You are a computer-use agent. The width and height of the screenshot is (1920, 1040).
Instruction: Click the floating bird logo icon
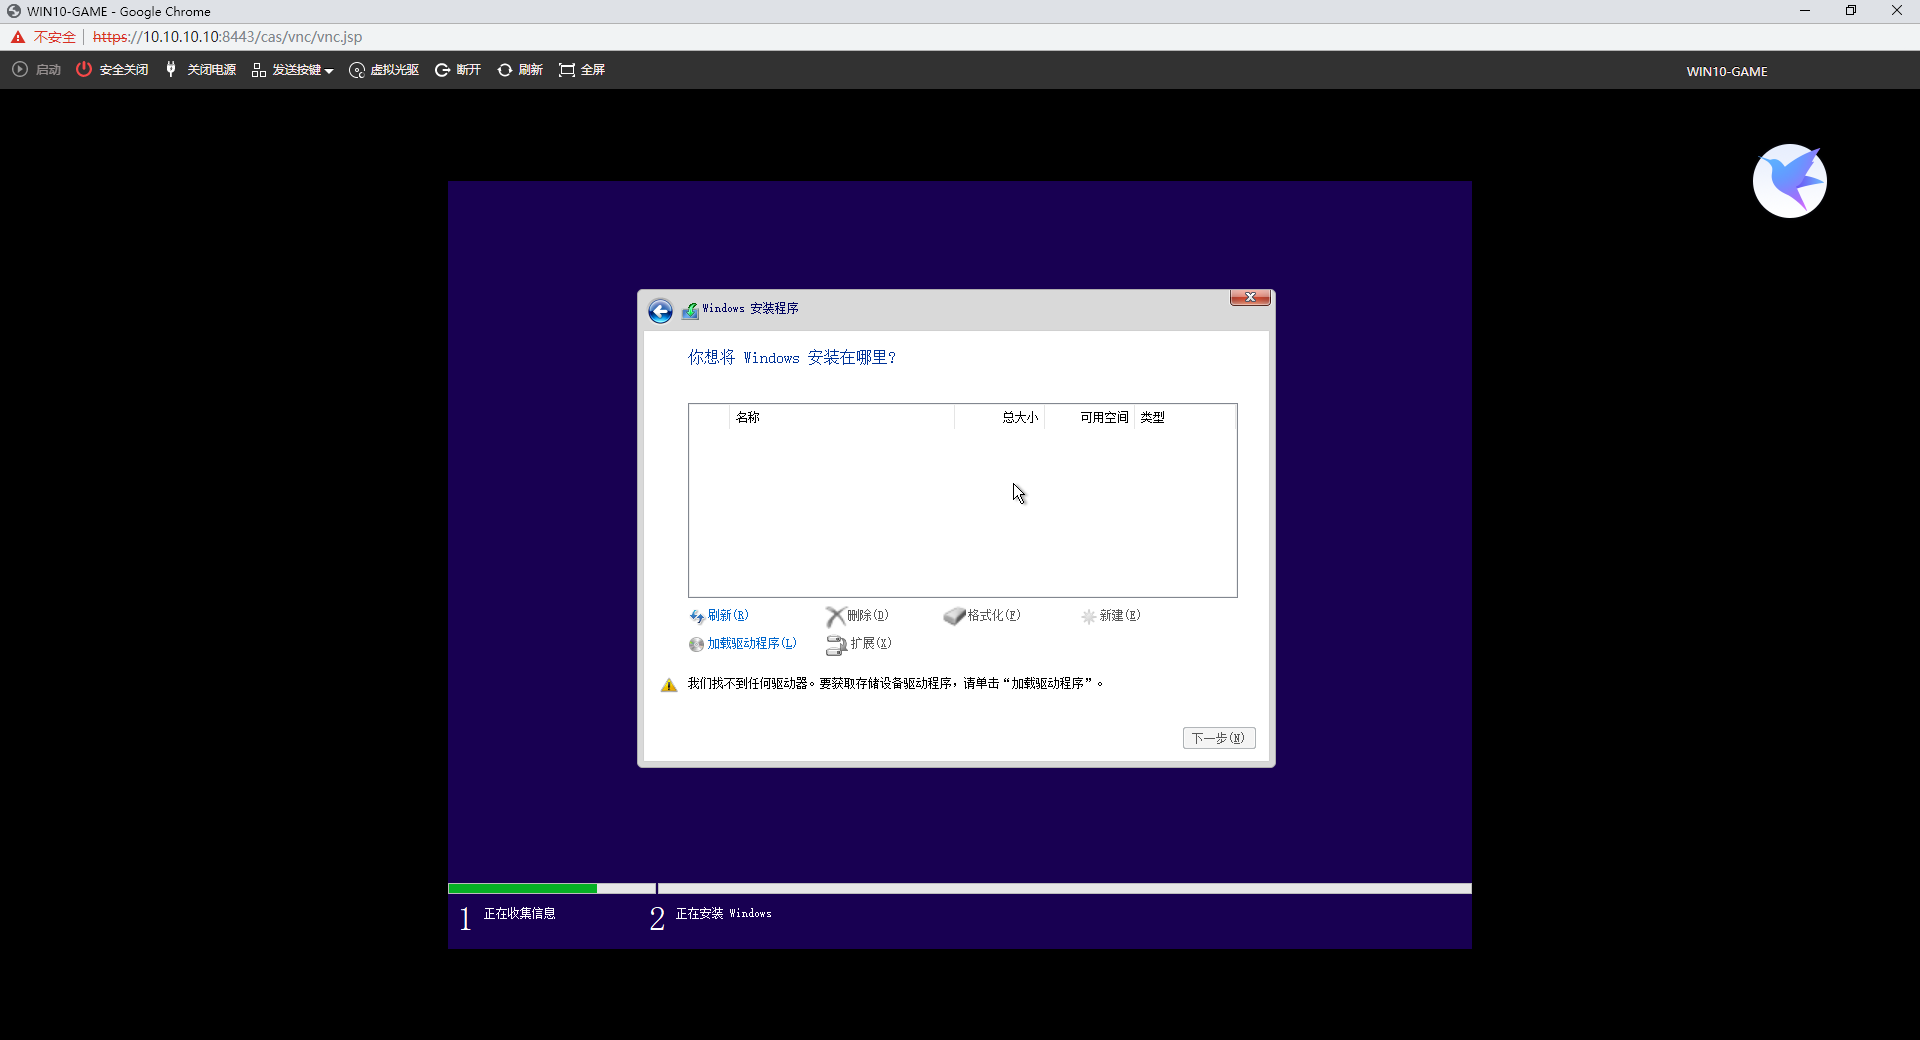[1790, 181]
